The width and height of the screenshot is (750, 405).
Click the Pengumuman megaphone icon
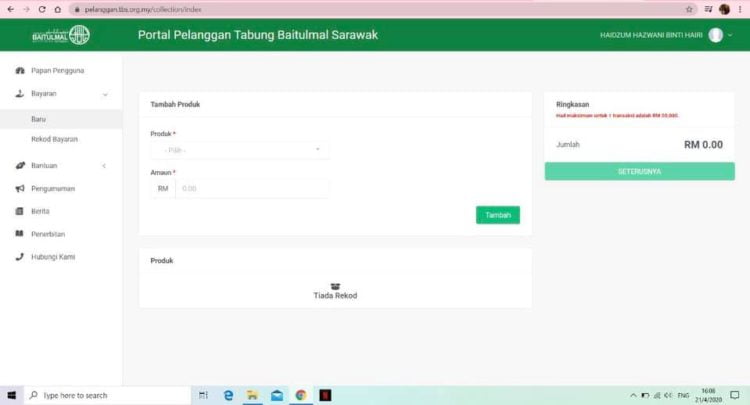(20, 188)
